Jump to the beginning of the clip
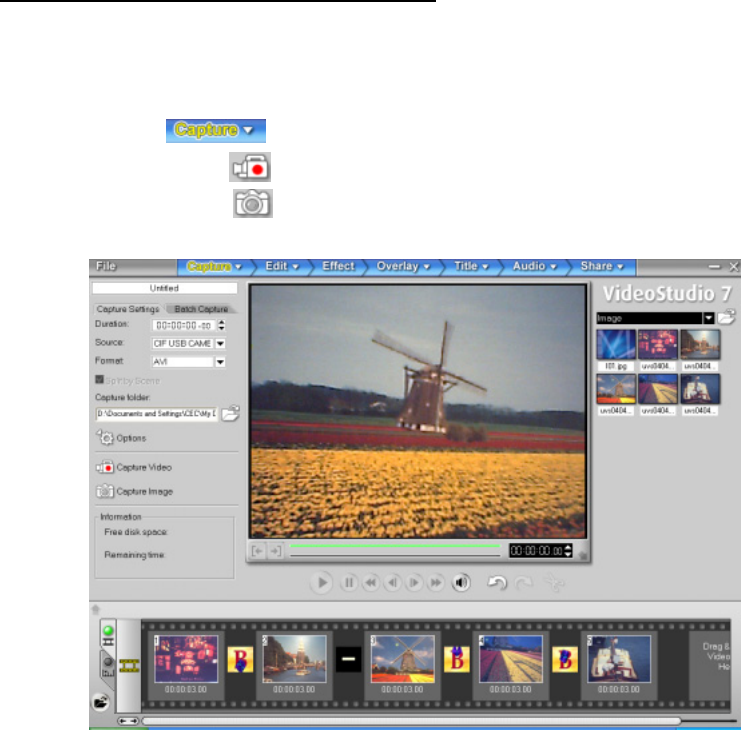This screenshot has height=730, width=741. (371, 583)
